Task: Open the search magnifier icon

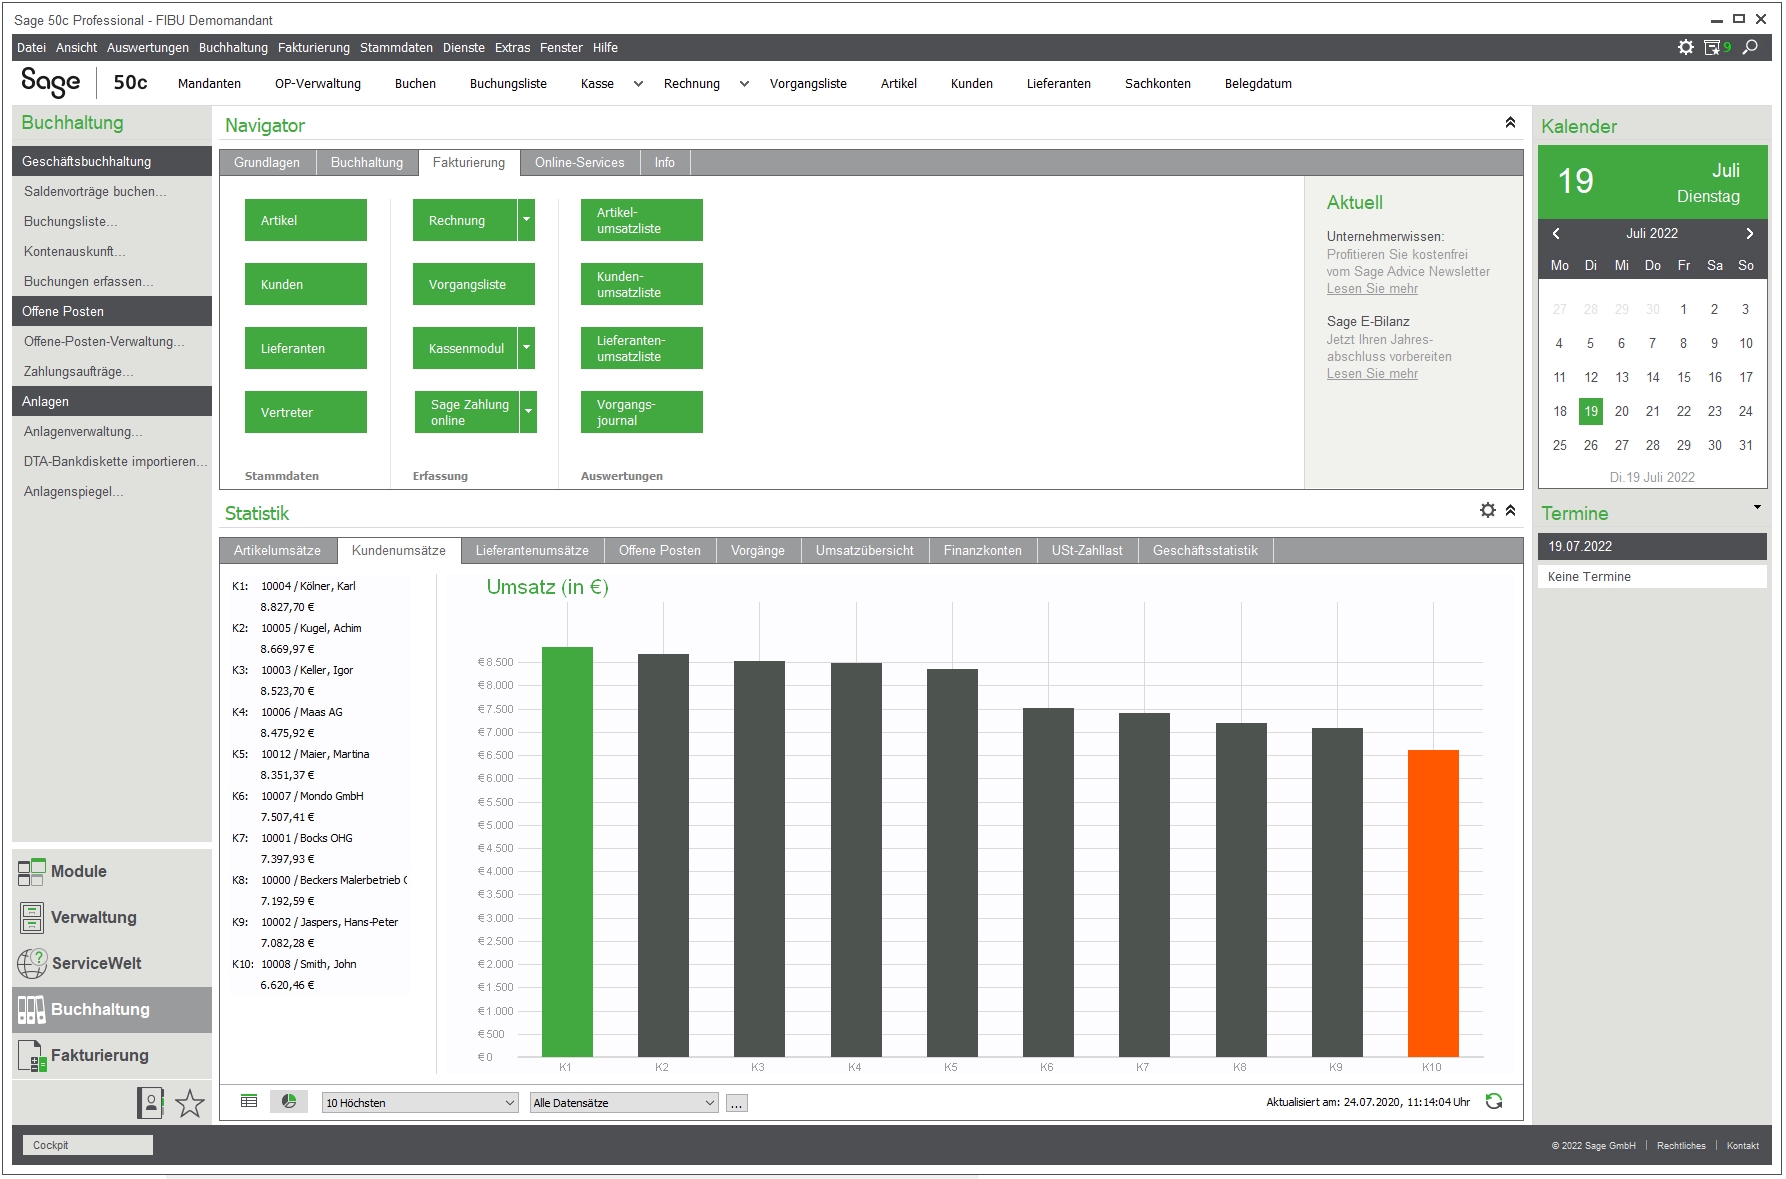Action: pyautogui.click(x=1750, y=47)
